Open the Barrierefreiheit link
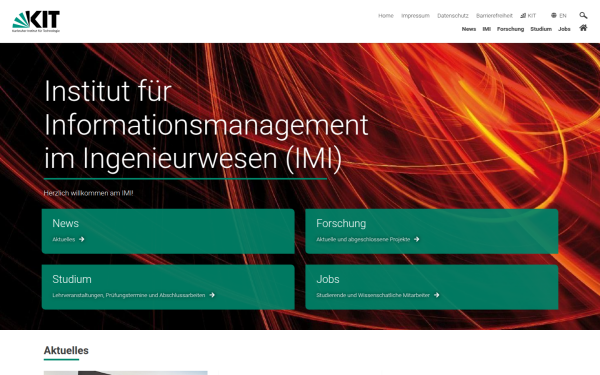600x375 pixels. 494,16
